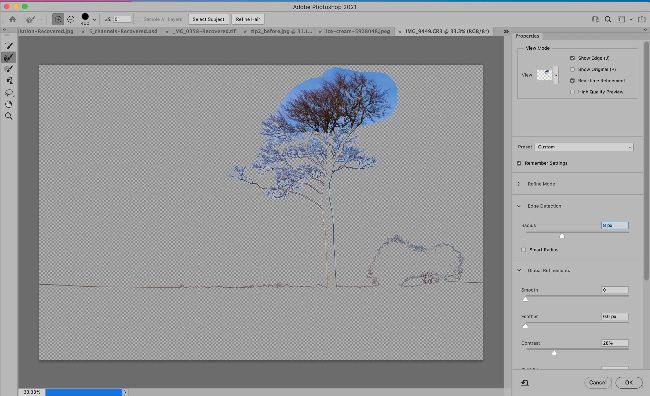Adjust the Smooth slider handle

(x=525, y=299)
